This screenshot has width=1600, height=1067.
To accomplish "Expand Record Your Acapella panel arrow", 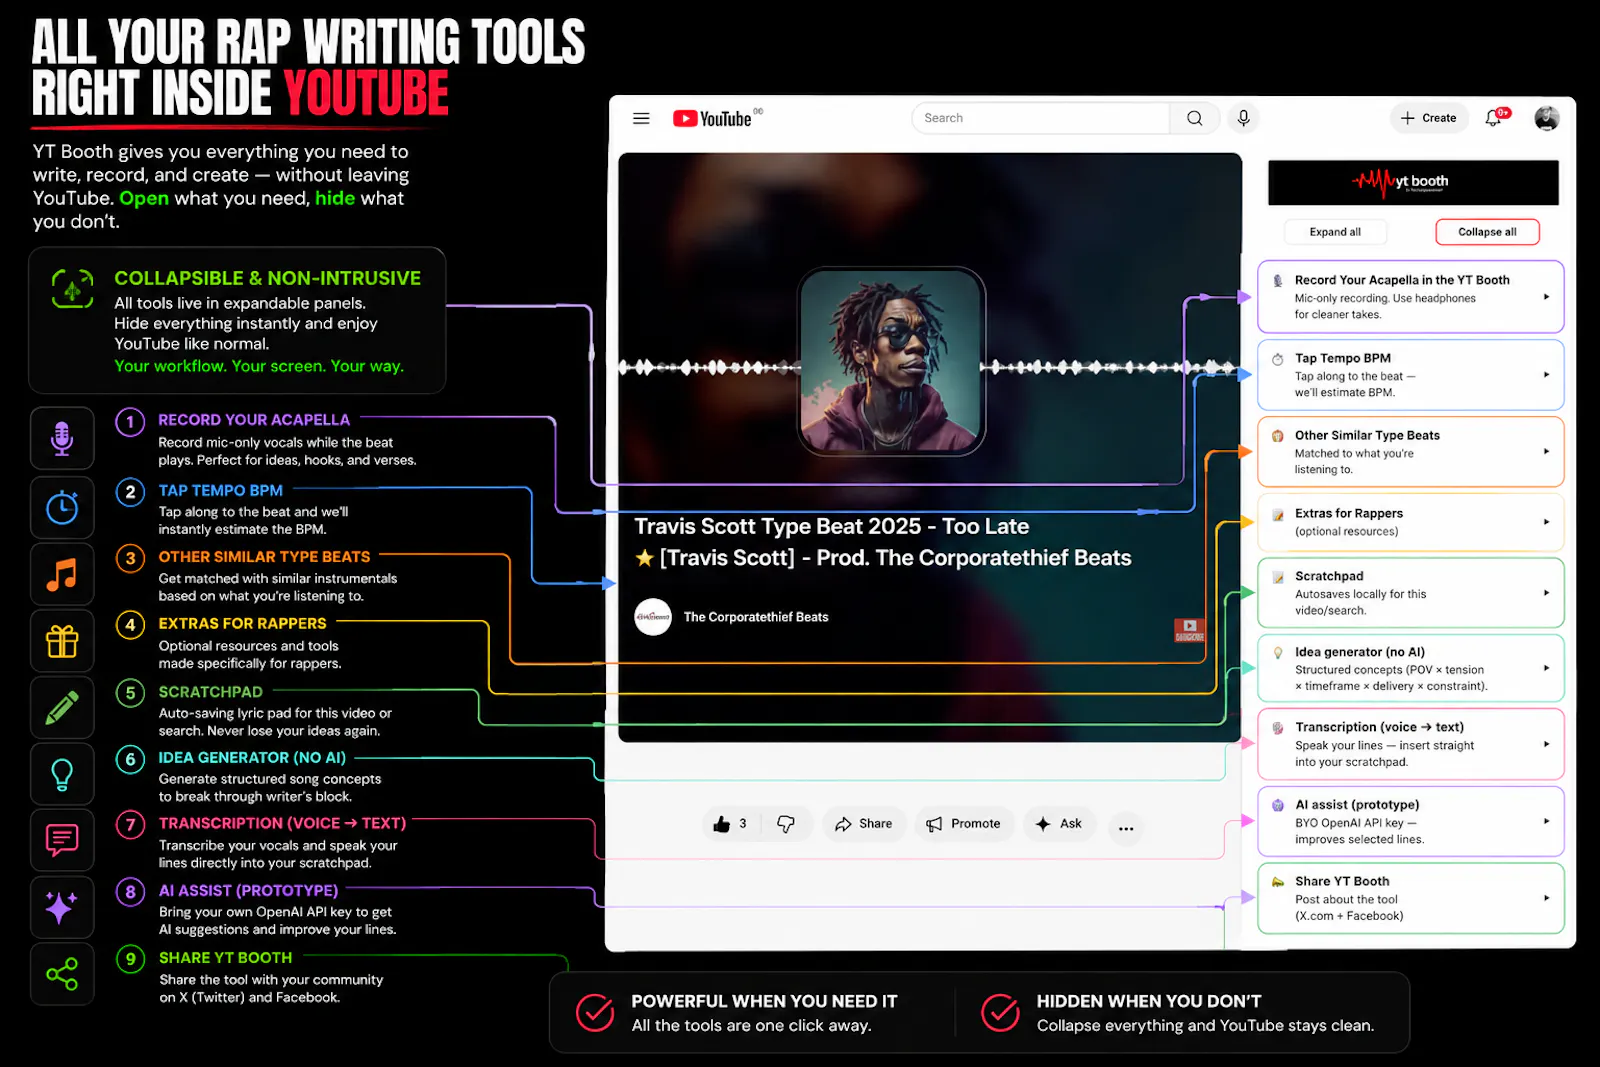I will [1546, 297].
